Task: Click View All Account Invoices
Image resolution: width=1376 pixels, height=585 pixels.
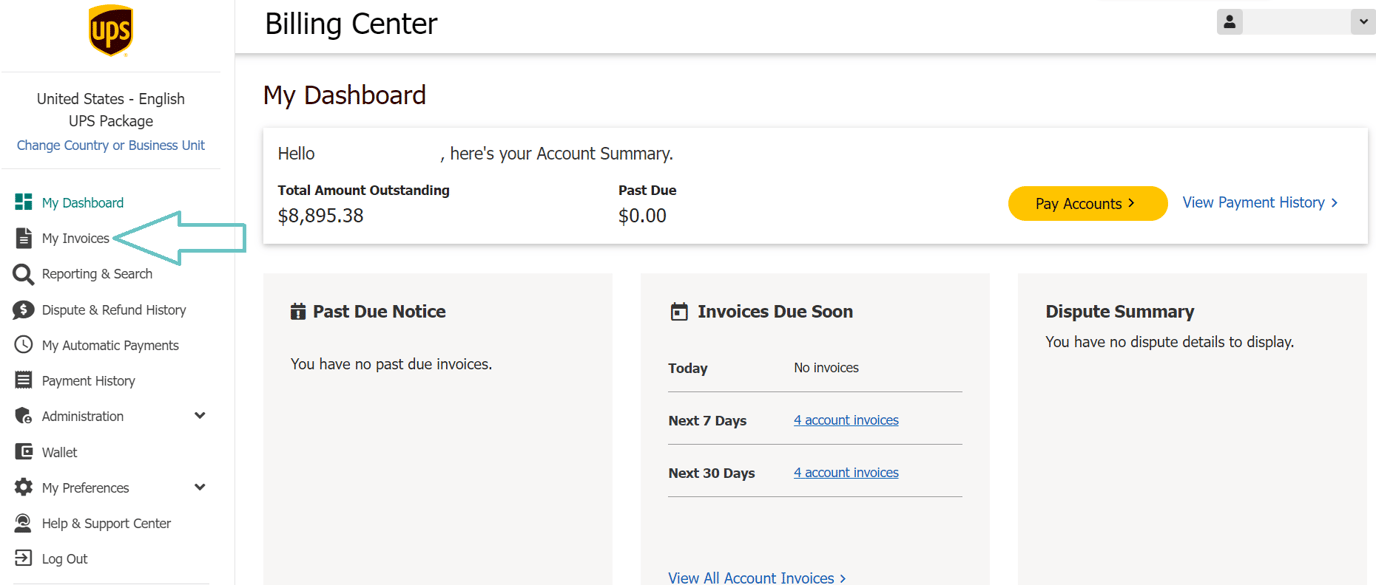Action: point(751,577)
